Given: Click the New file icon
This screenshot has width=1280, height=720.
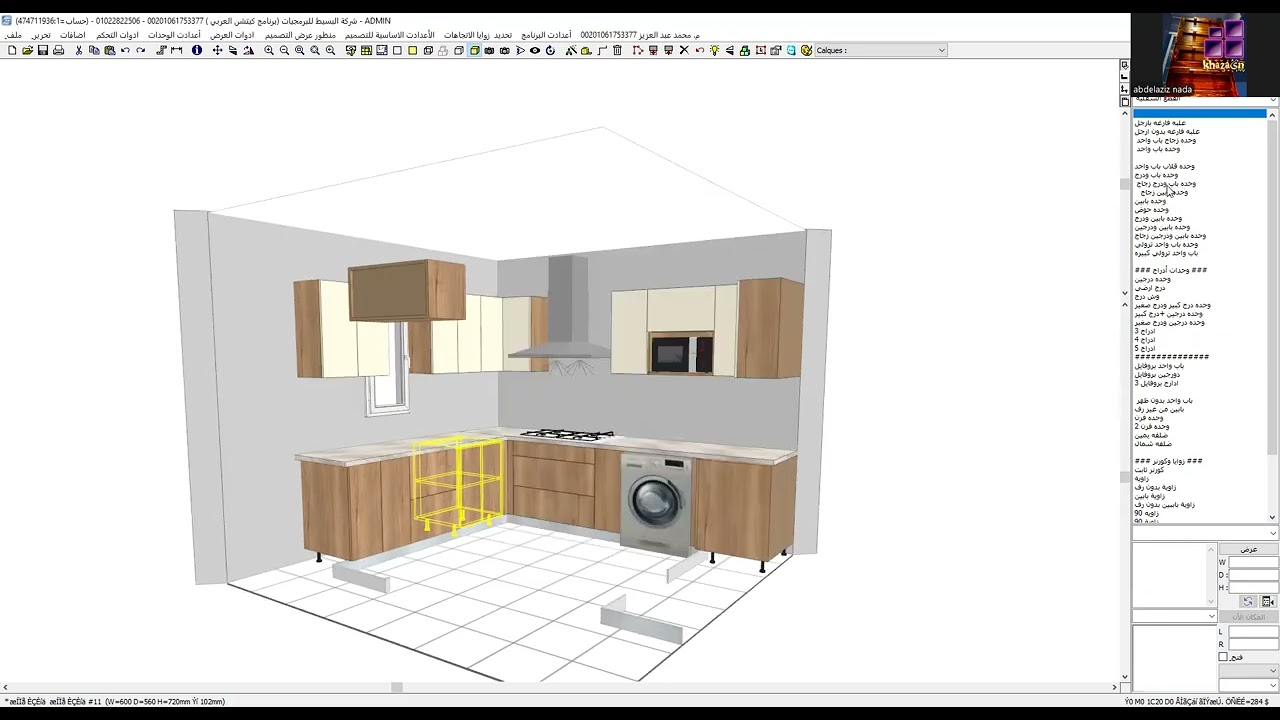Looking at the screenshot, I should coord(12,50).
